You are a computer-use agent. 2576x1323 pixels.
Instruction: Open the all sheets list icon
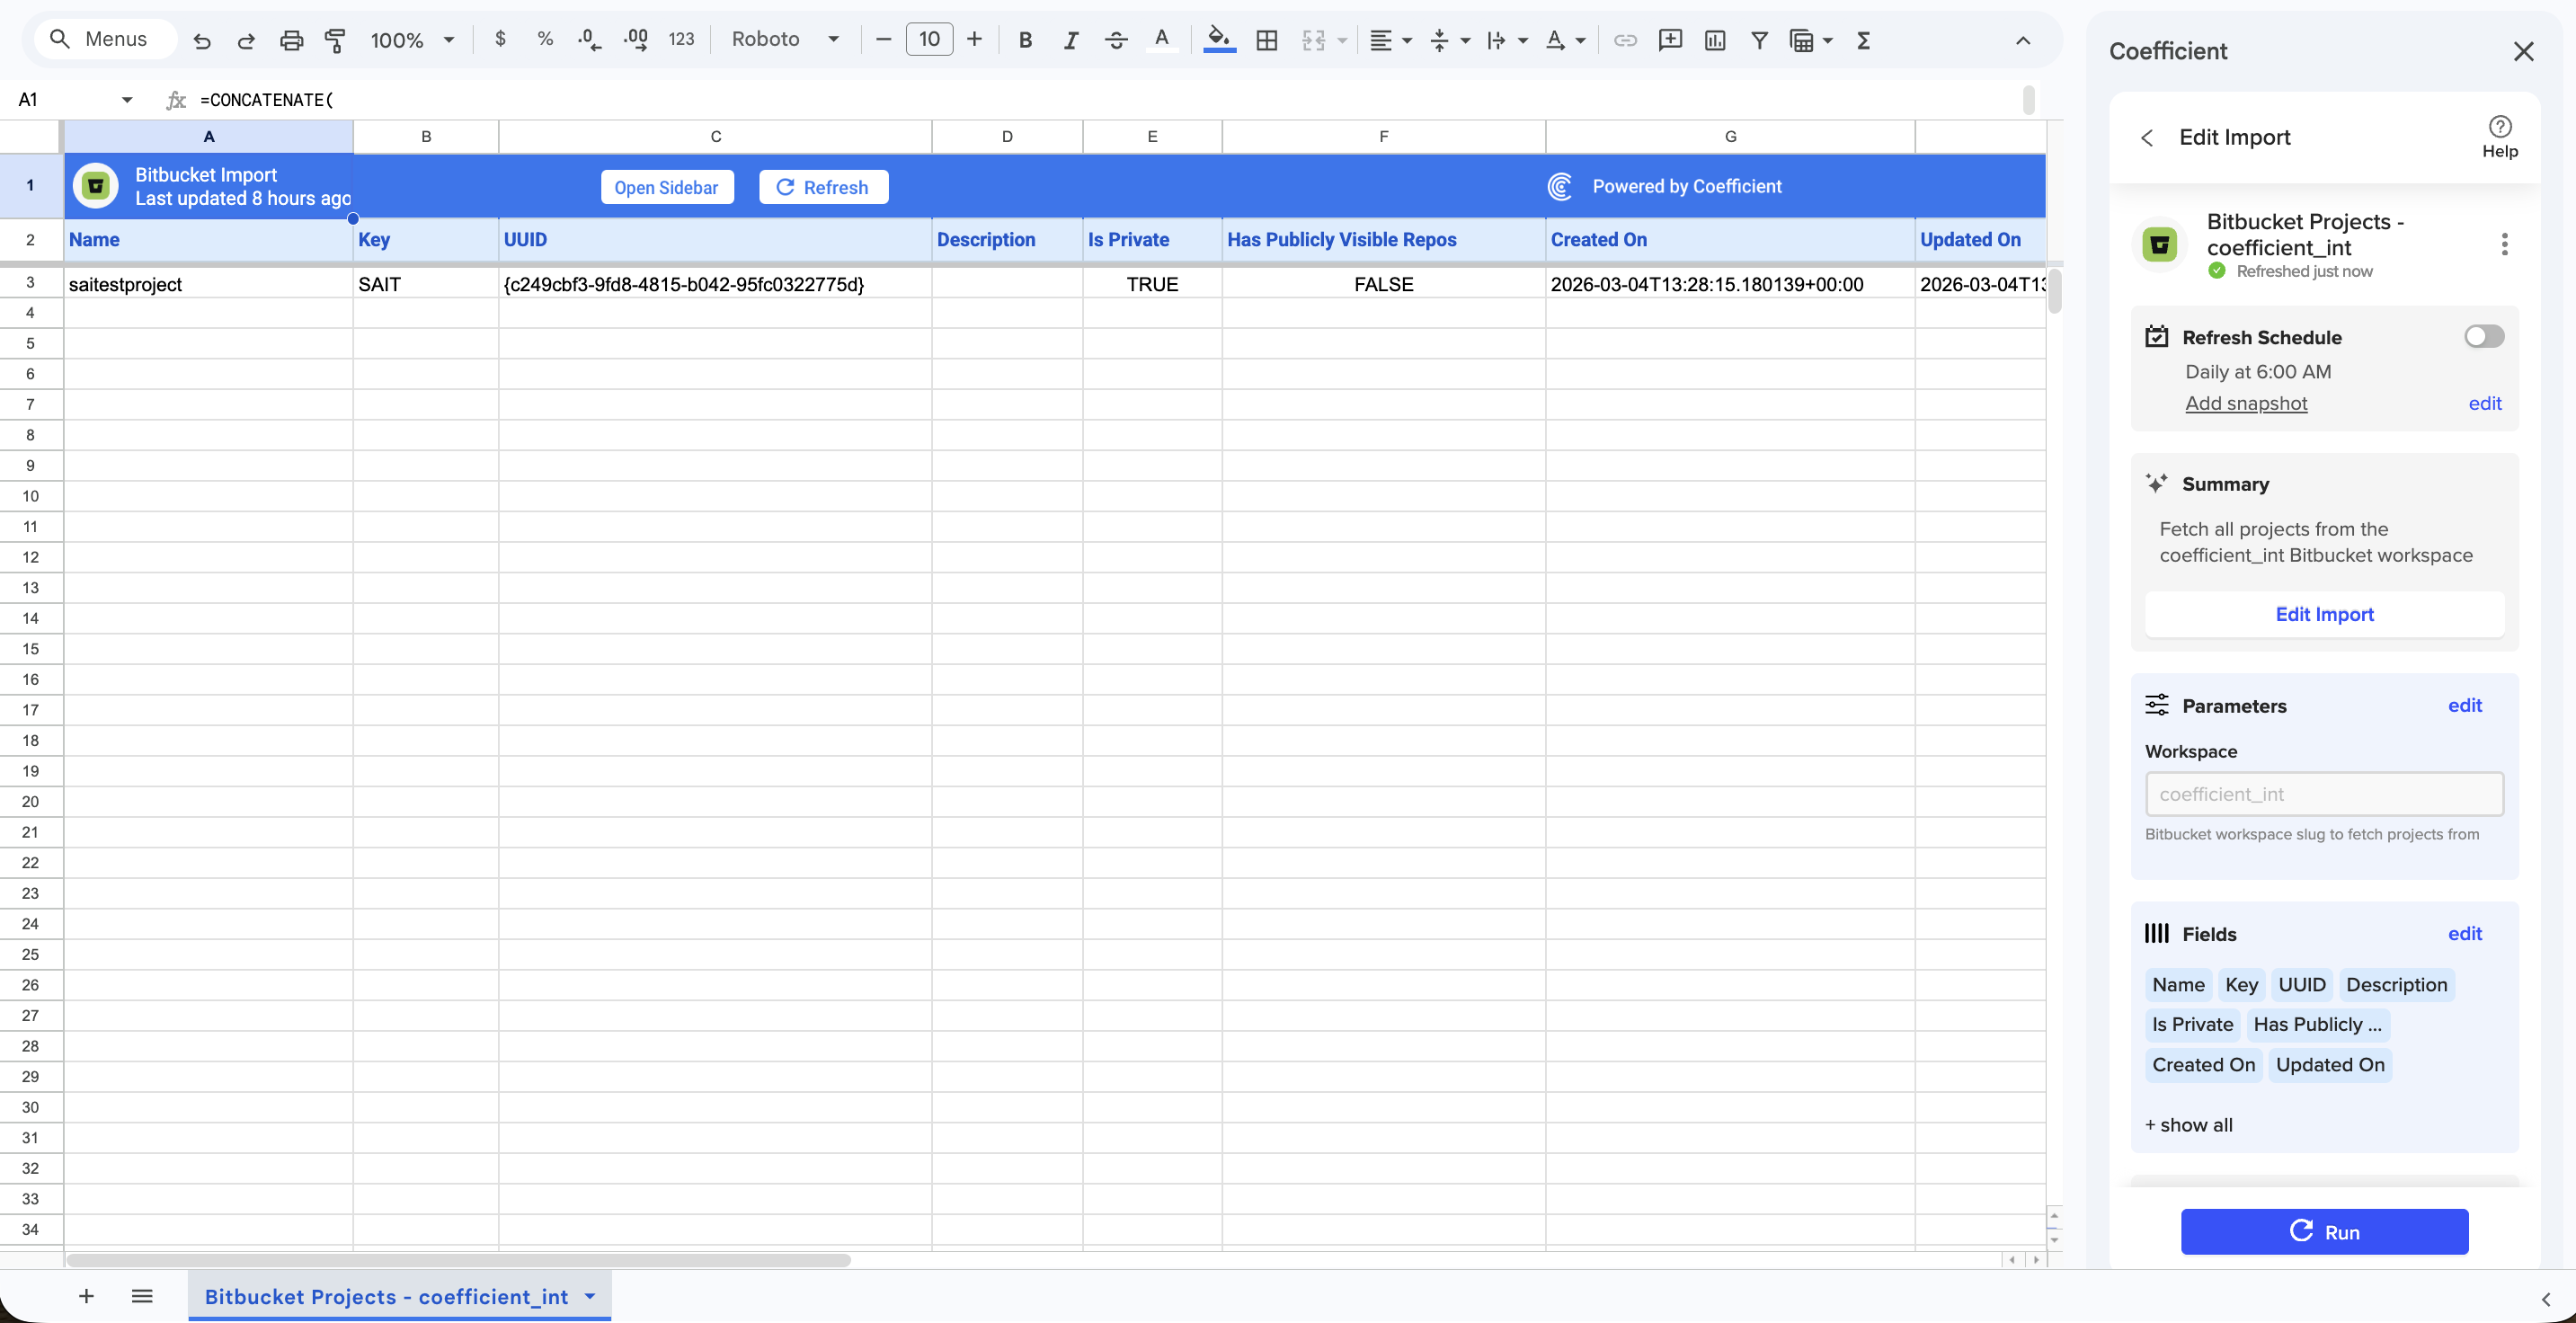pos(142,1296)
